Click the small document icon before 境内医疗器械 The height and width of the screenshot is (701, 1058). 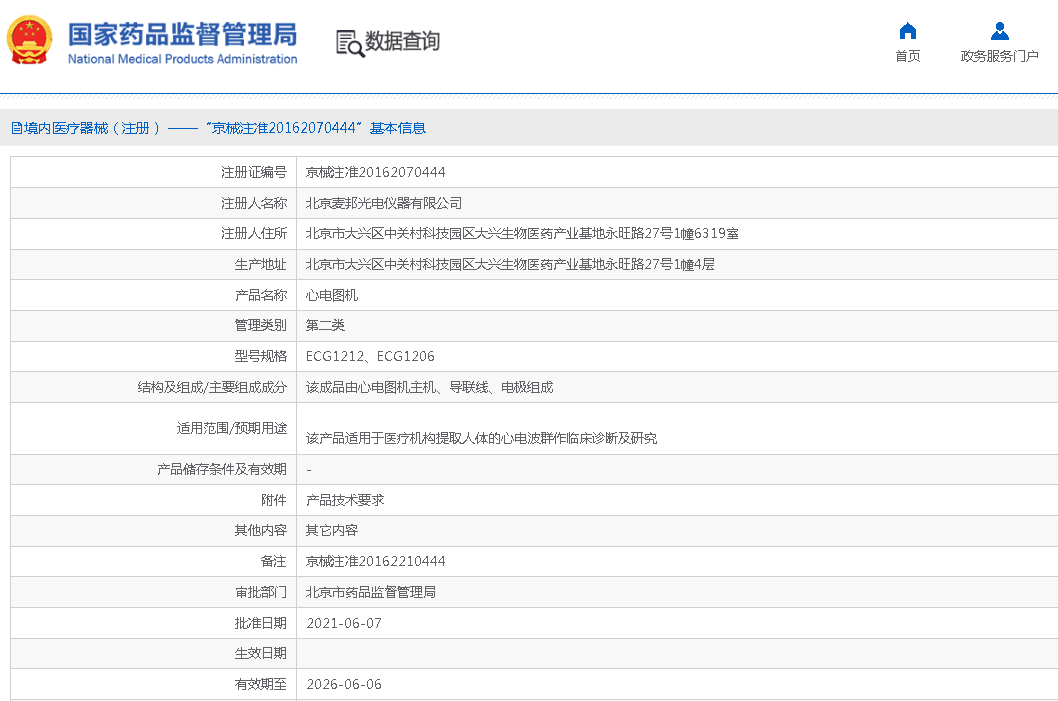16,128
